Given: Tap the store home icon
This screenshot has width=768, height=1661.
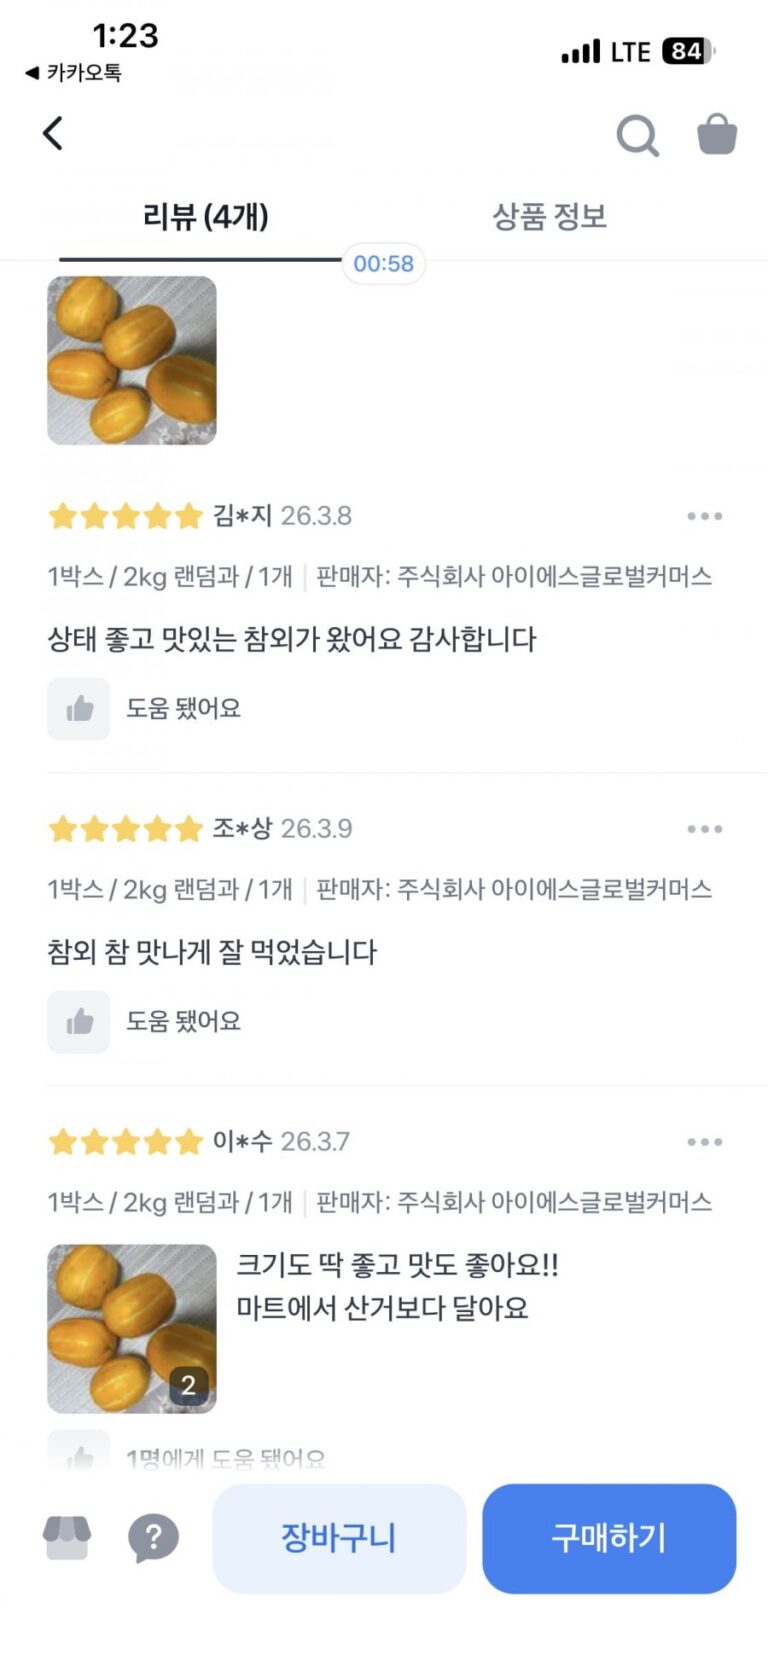Looking at the screenshot, I should point(67,1538).
